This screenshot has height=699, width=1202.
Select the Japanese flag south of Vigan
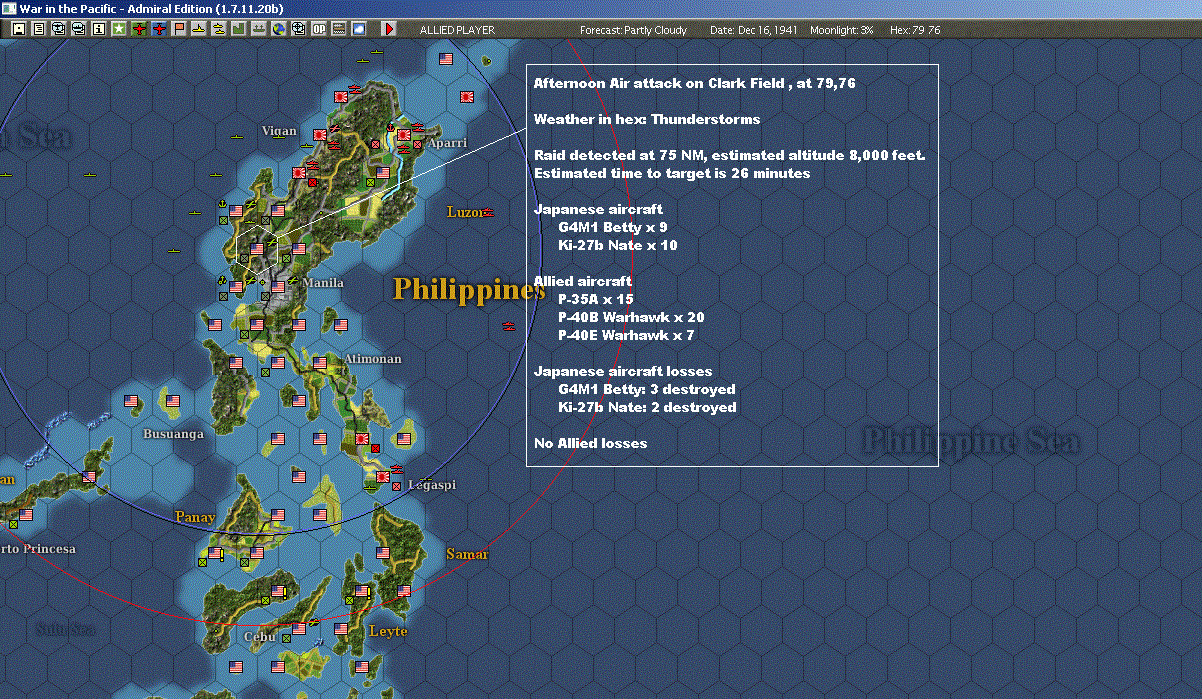pos(299,173)
